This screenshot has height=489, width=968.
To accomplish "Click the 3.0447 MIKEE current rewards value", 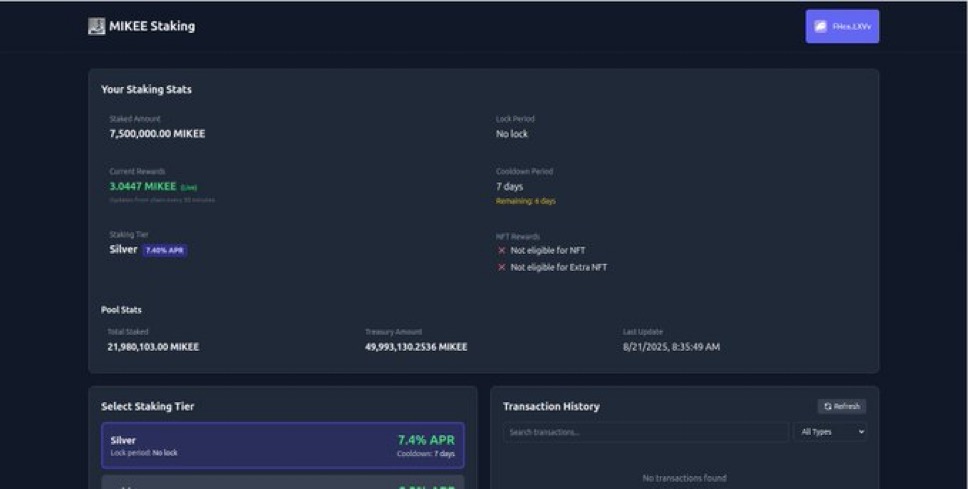I will [143, 186].
